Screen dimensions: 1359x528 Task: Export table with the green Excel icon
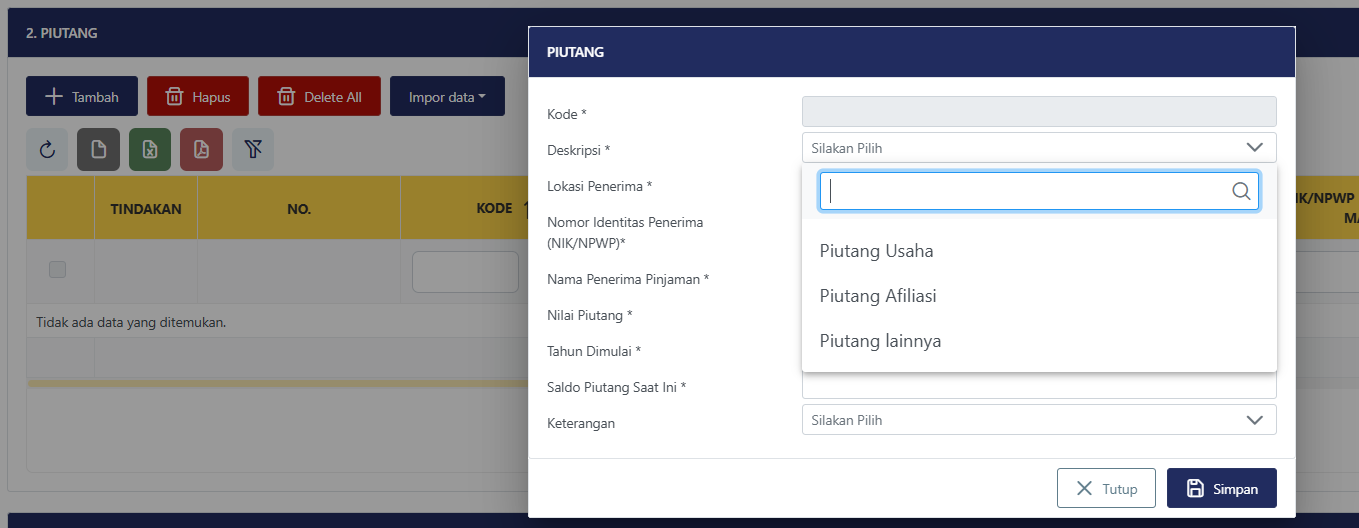click(149, 150)
